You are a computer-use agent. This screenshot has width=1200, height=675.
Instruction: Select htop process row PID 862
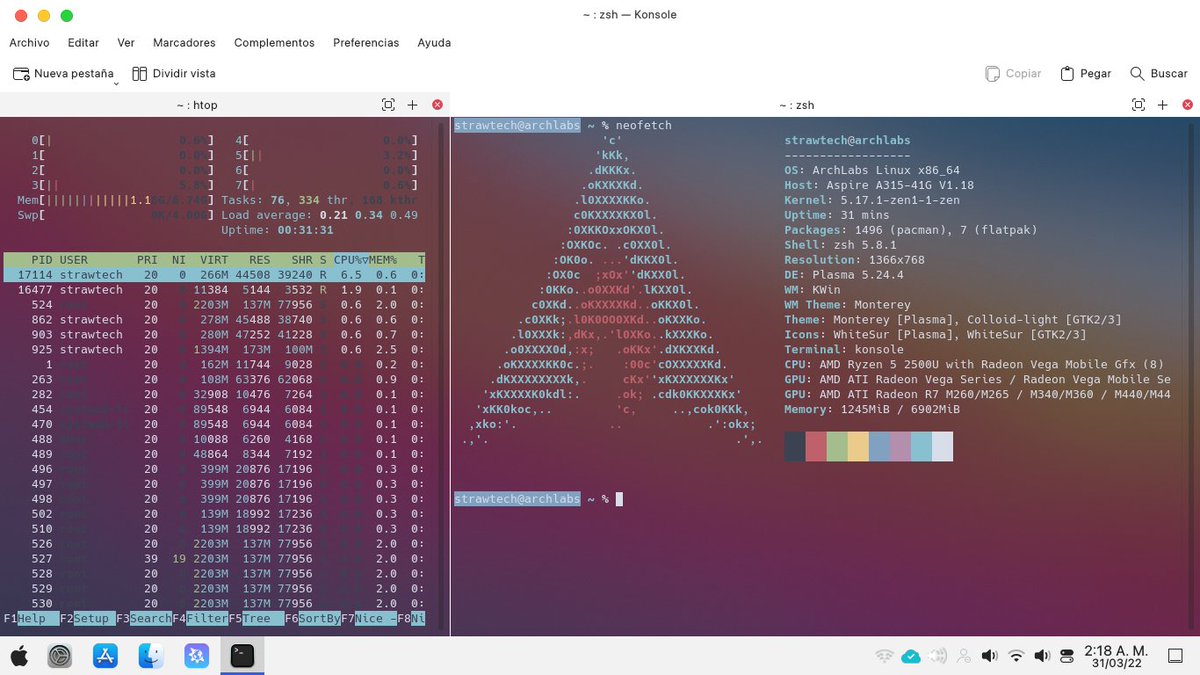tap(214, 320)
